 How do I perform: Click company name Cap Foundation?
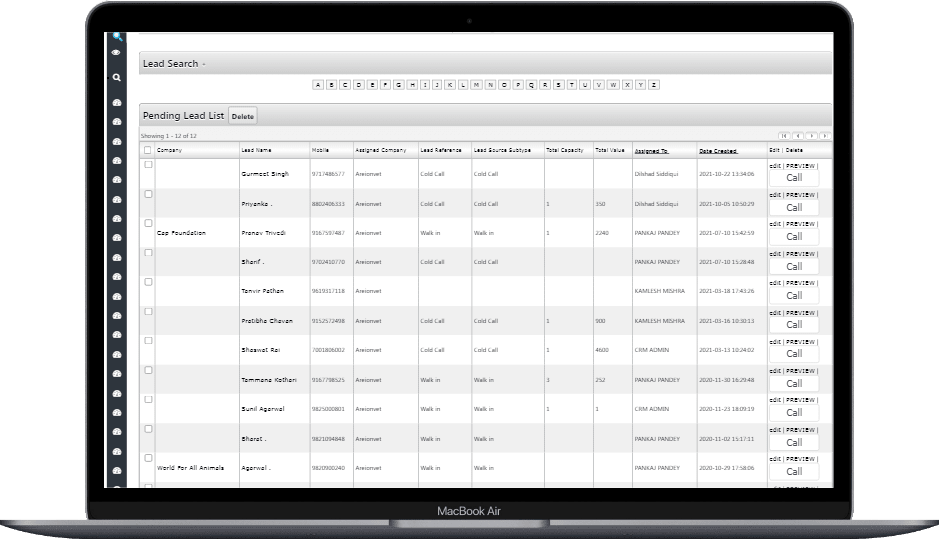[x=181, y=233]
